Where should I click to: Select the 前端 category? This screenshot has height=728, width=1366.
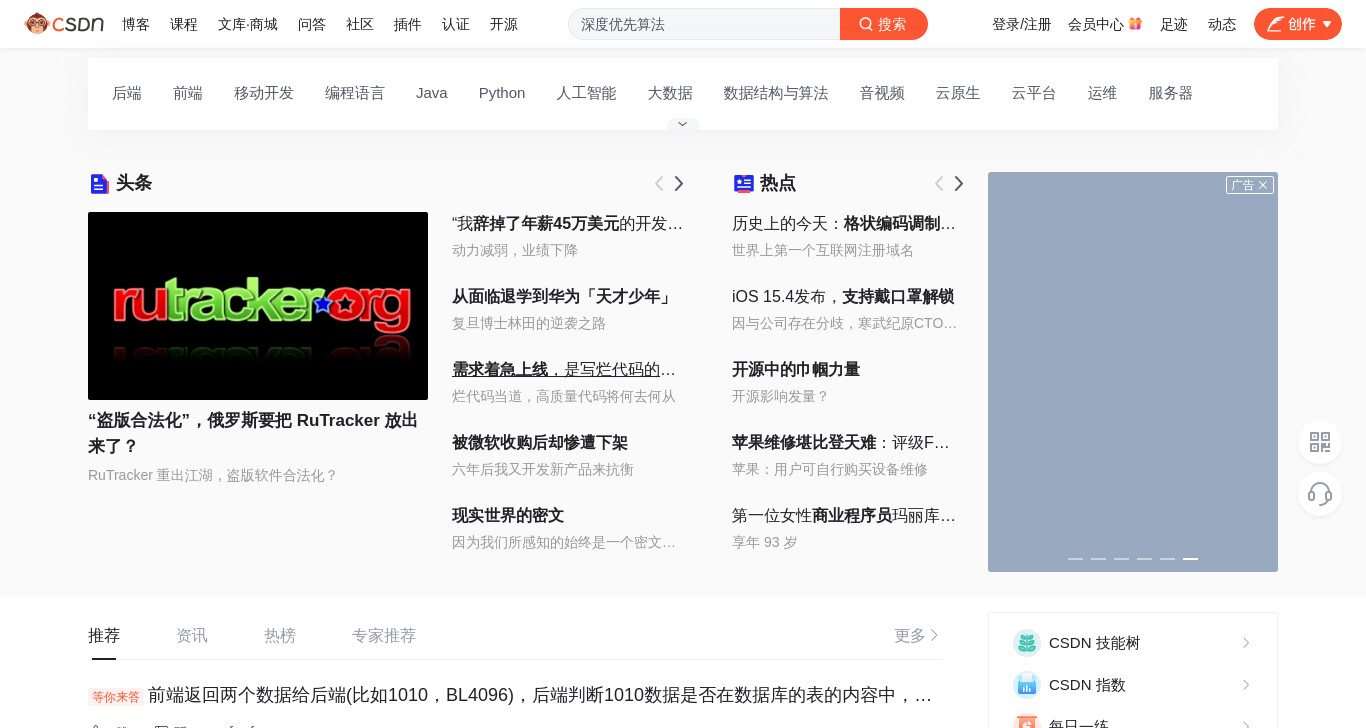(x=188, y=93)
